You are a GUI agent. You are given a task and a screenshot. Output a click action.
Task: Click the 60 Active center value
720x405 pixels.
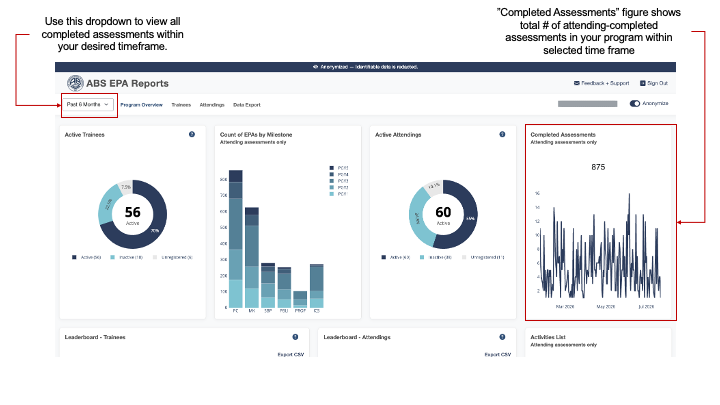443,214
